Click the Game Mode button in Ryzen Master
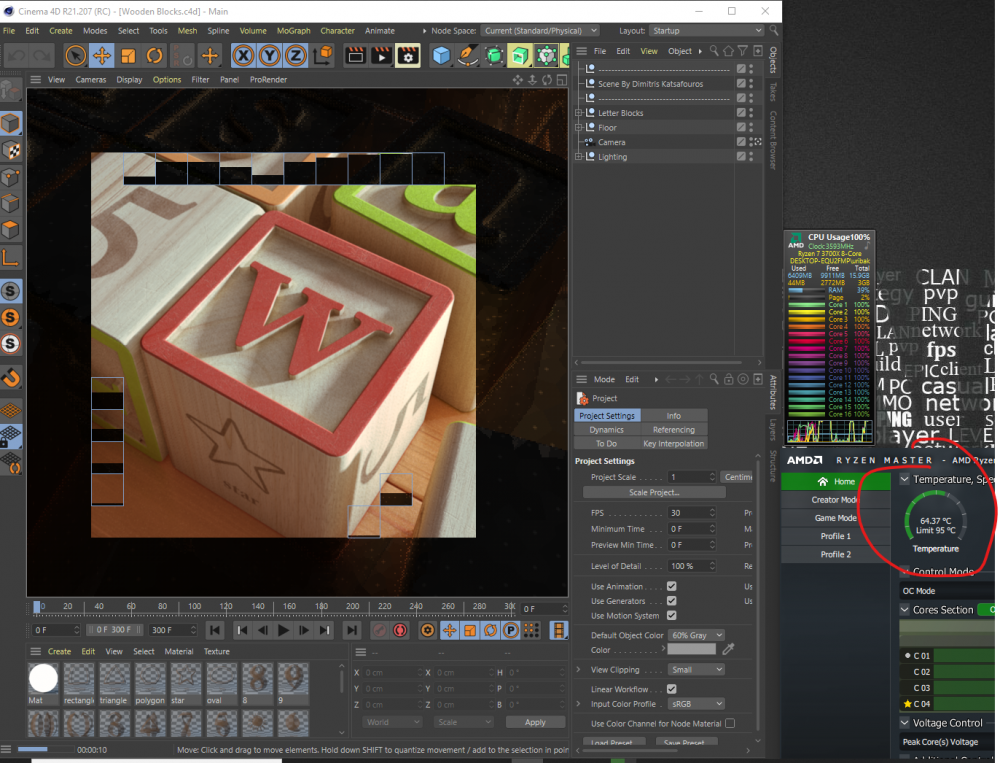Image resolution: width=1000 pixels, height=763 pixels. 834,518
